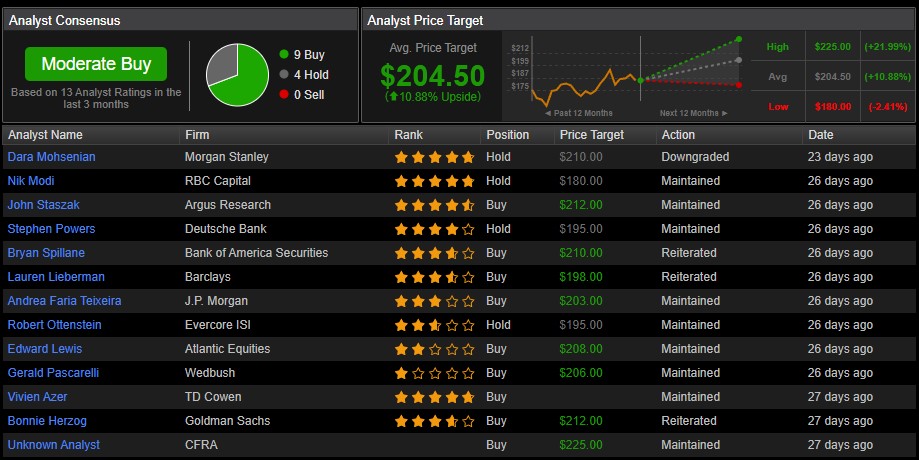Image resolution: width=919 pixels, height=460 pixels.
Task: Click the red Sell legend dot
Action: [x=284, y=94]
